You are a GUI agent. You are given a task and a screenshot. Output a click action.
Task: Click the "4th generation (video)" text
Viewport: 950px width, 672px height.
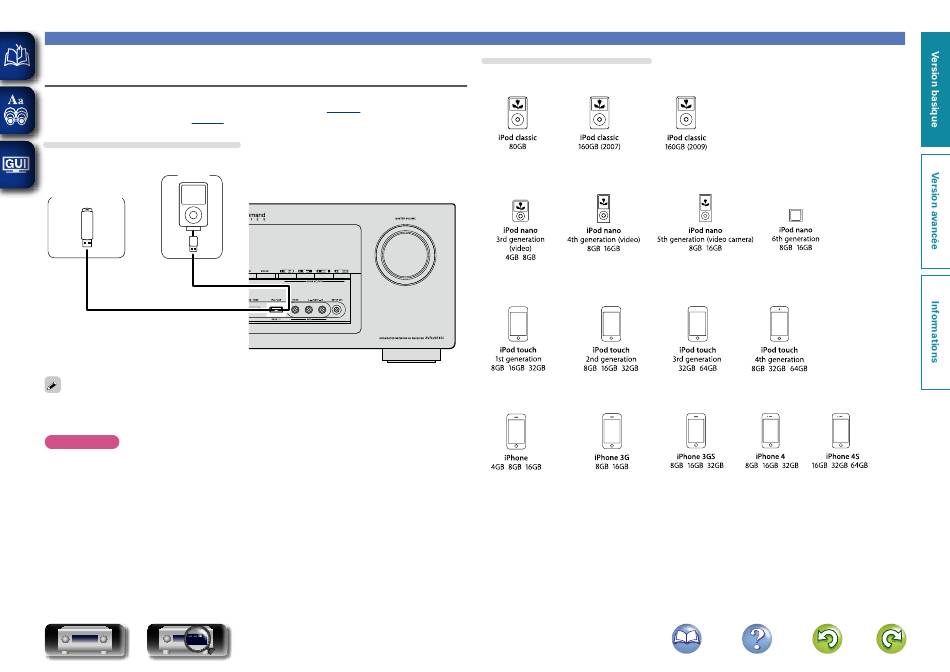tap(603, 239)
